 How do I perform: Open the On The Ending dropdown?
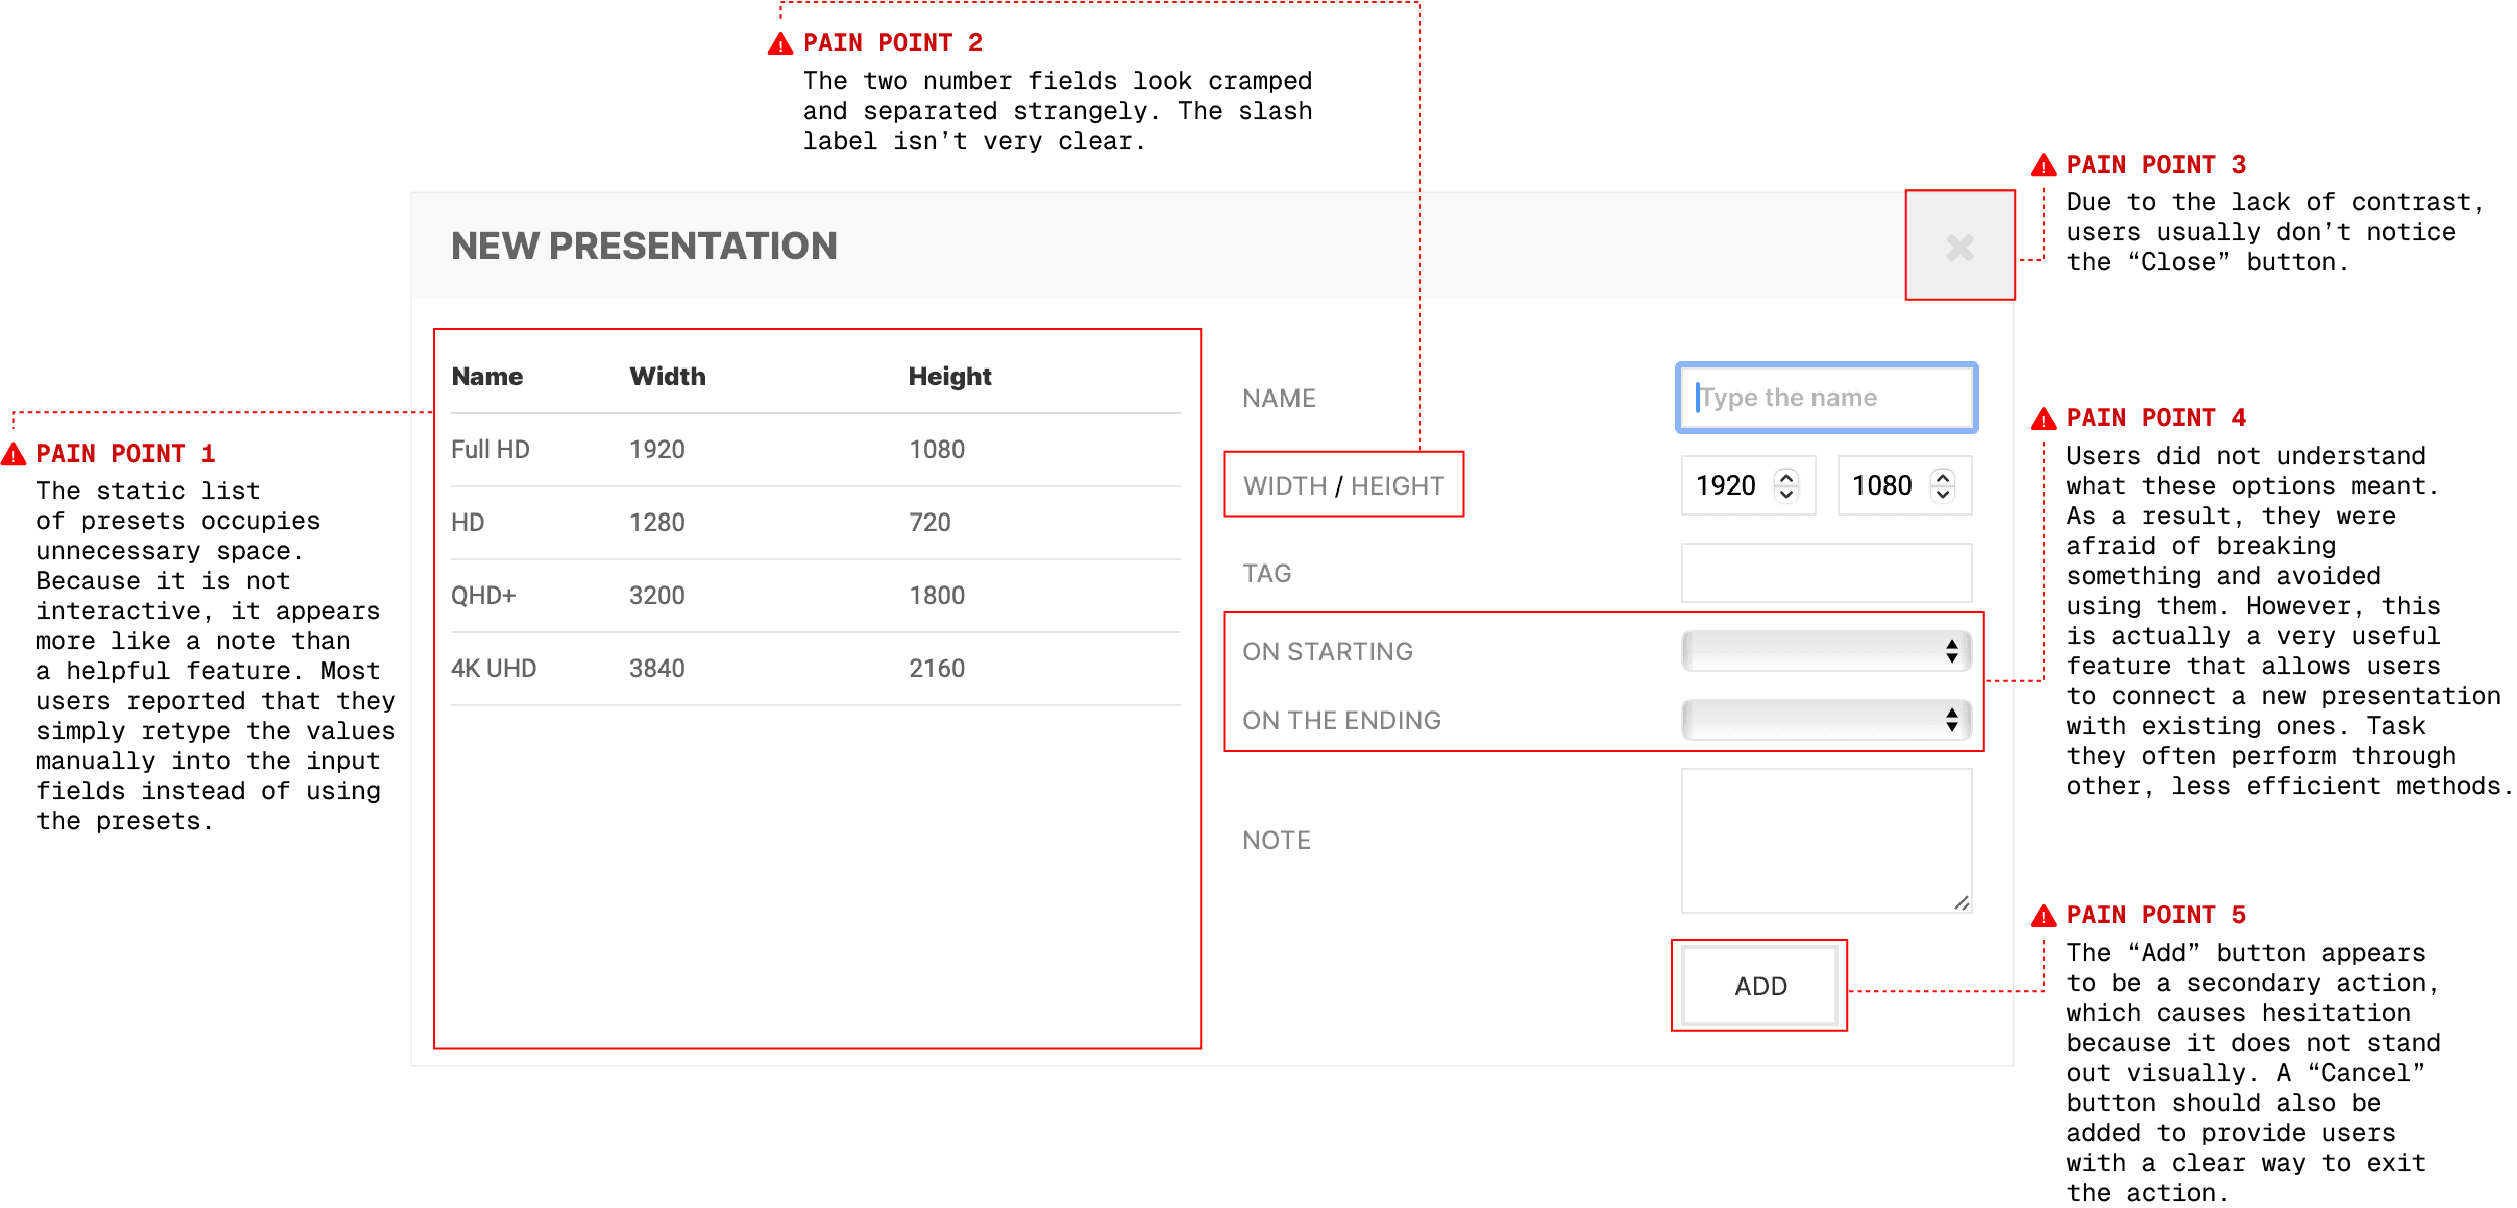tap(1826, 720)
